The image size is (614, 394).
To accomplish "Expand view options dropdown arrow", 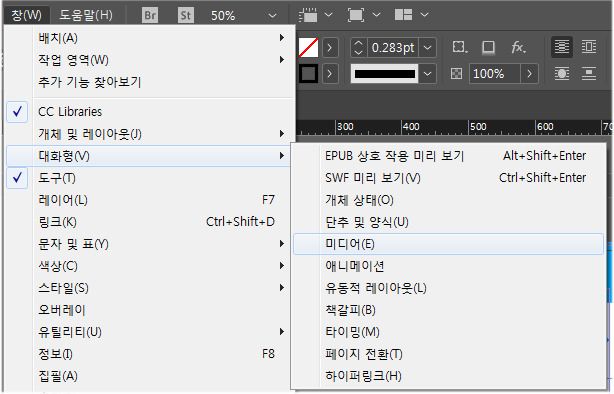I will (329, 15).
